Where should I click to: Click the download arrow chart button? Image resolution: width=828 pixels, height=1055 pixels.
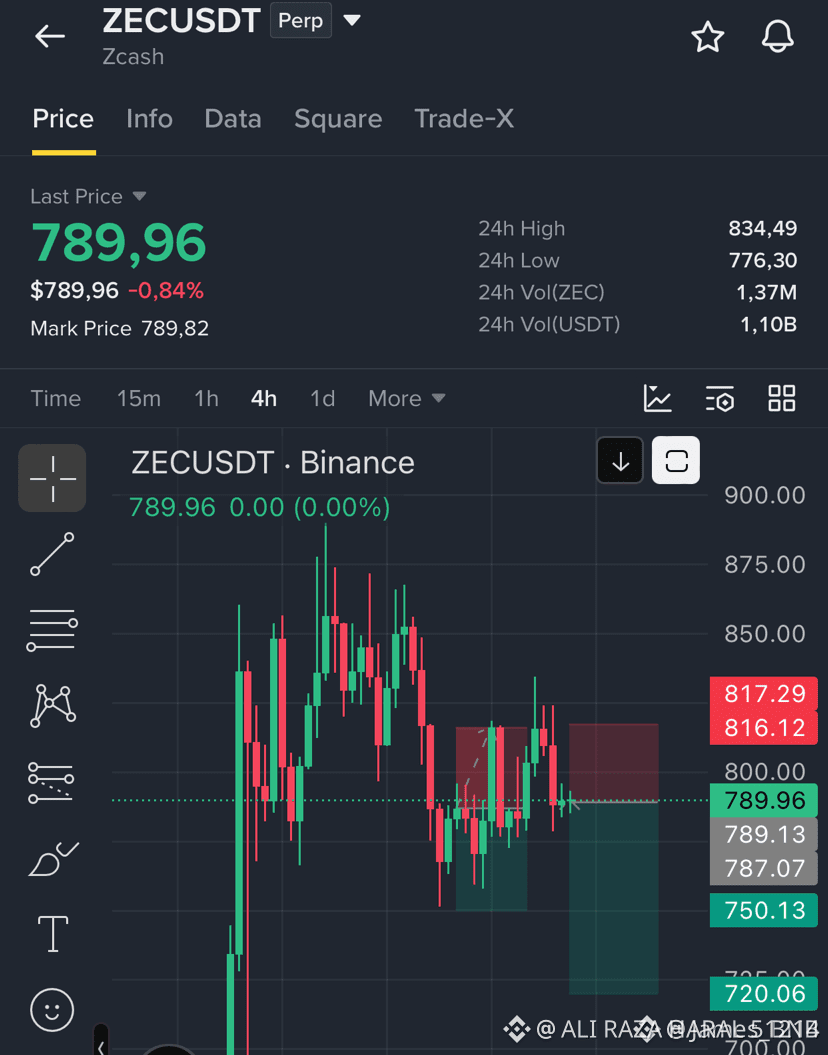pyautogui.click(x=620, y=461)
